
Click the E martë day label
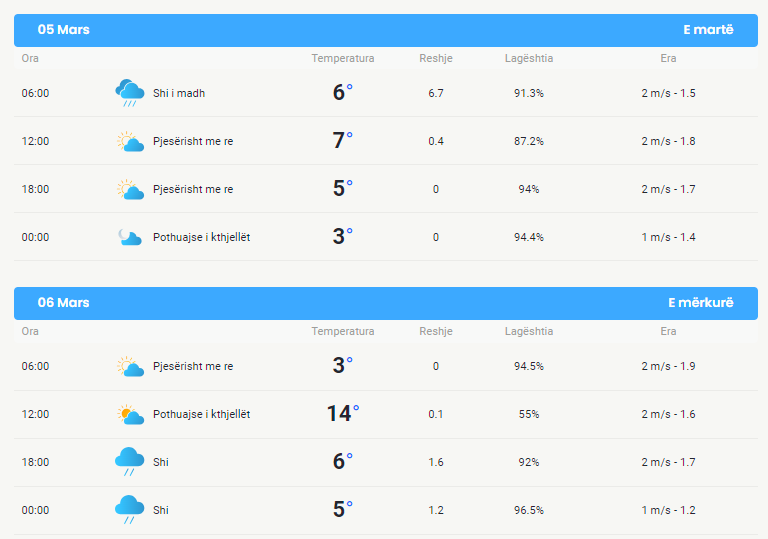[708, 29]
